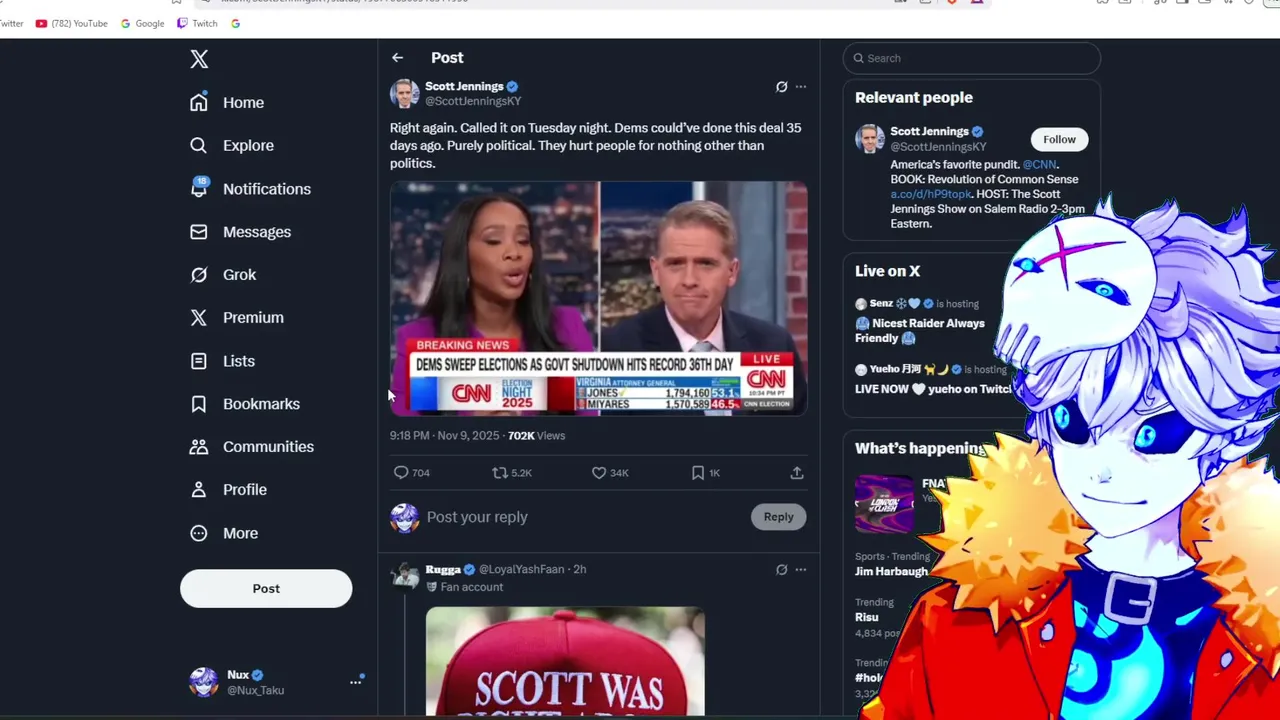Click the @CNN mention link in bio
The image size is (1280, 720).
(x=1039, y=165)
